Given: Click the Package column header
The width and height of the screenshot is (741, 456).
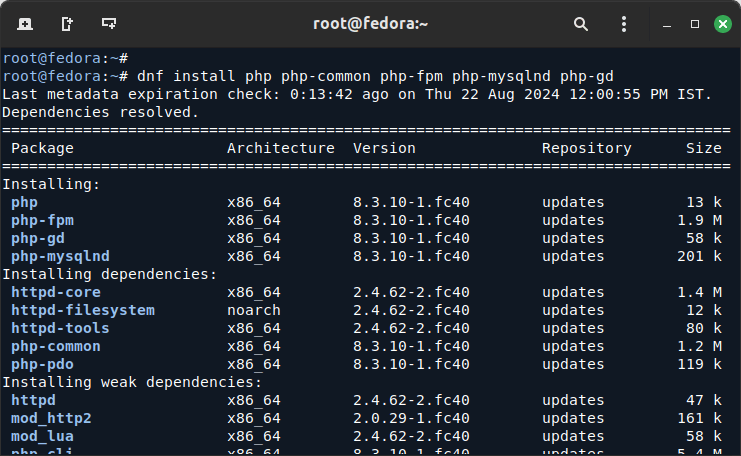Looking at the screenshot, I should click(43, 148).
